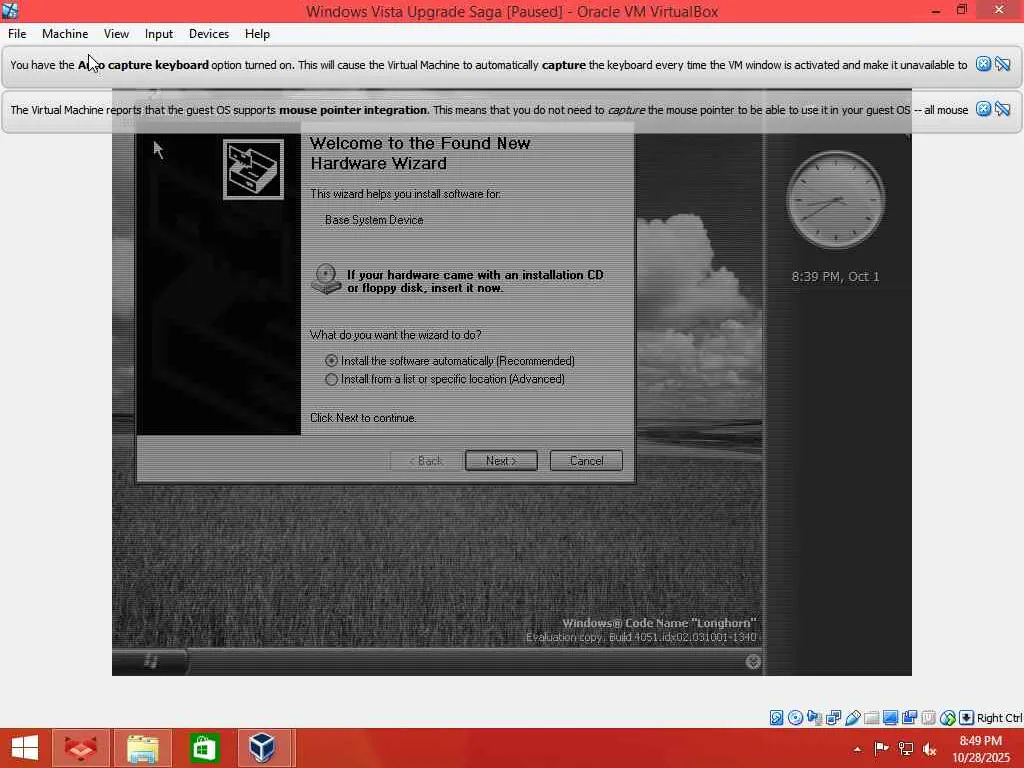Click the muted speaker tray icon
Screen dimensions: 1024x768
pos(929,748)
